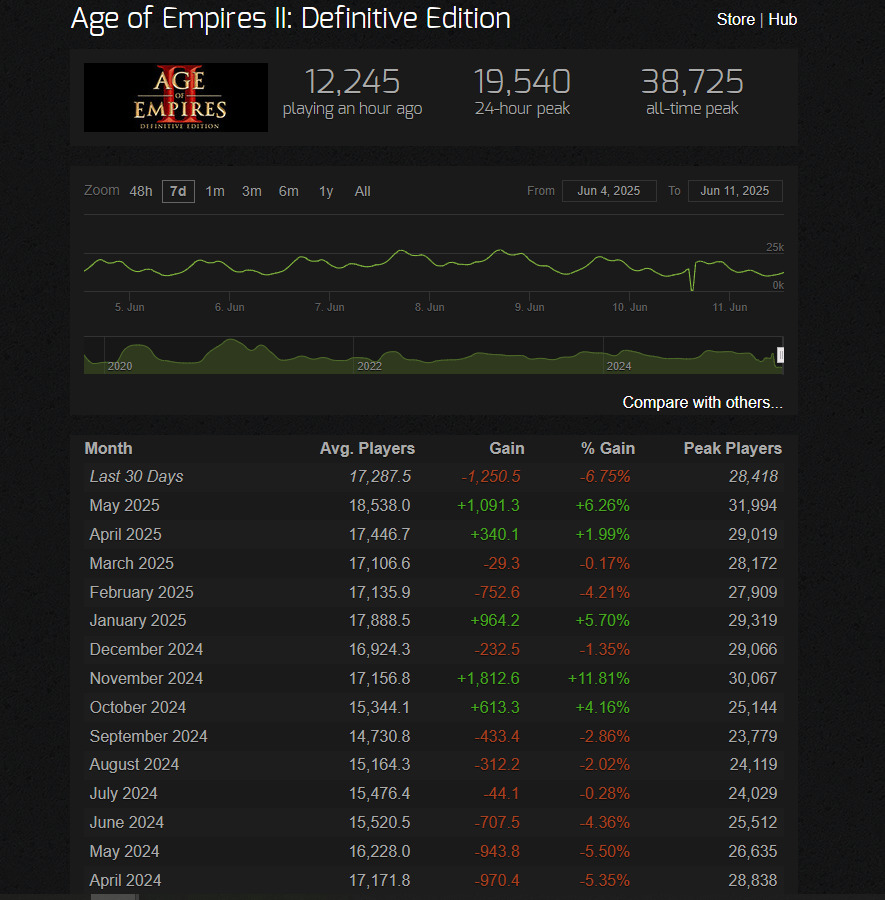885x900 pixels.
Task: Click the 28,418 peak players value
Action: (x=753, y=476)
